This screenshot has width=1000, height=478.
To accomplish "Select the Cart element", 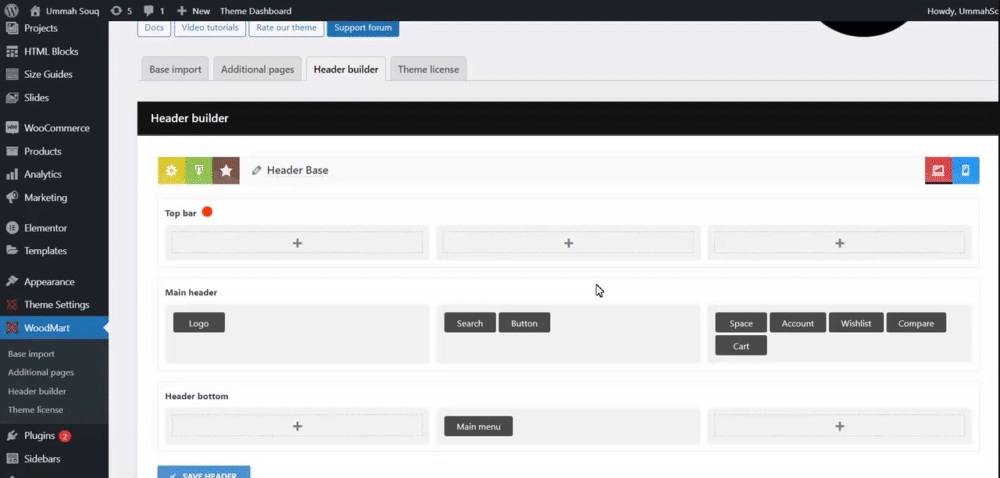I will point(741,345).
